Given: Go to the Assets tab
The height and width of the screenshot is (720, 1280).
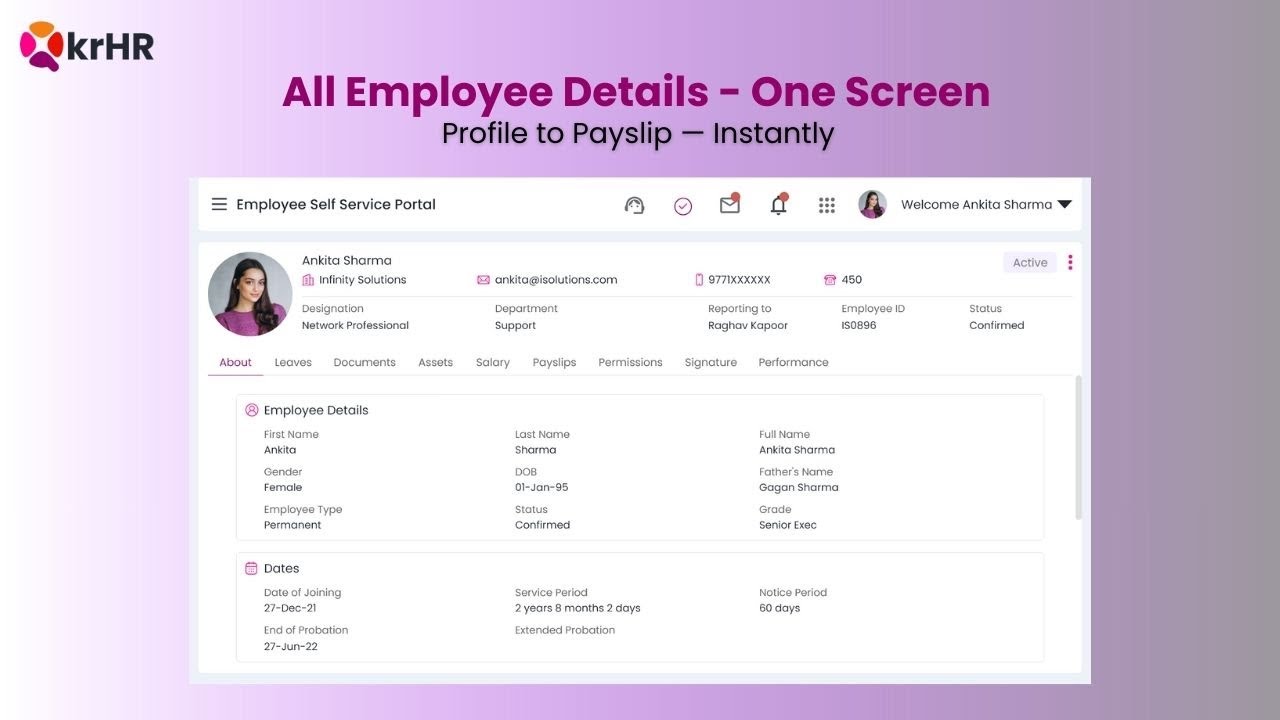Looking at the screenshot, I should 436,362.
